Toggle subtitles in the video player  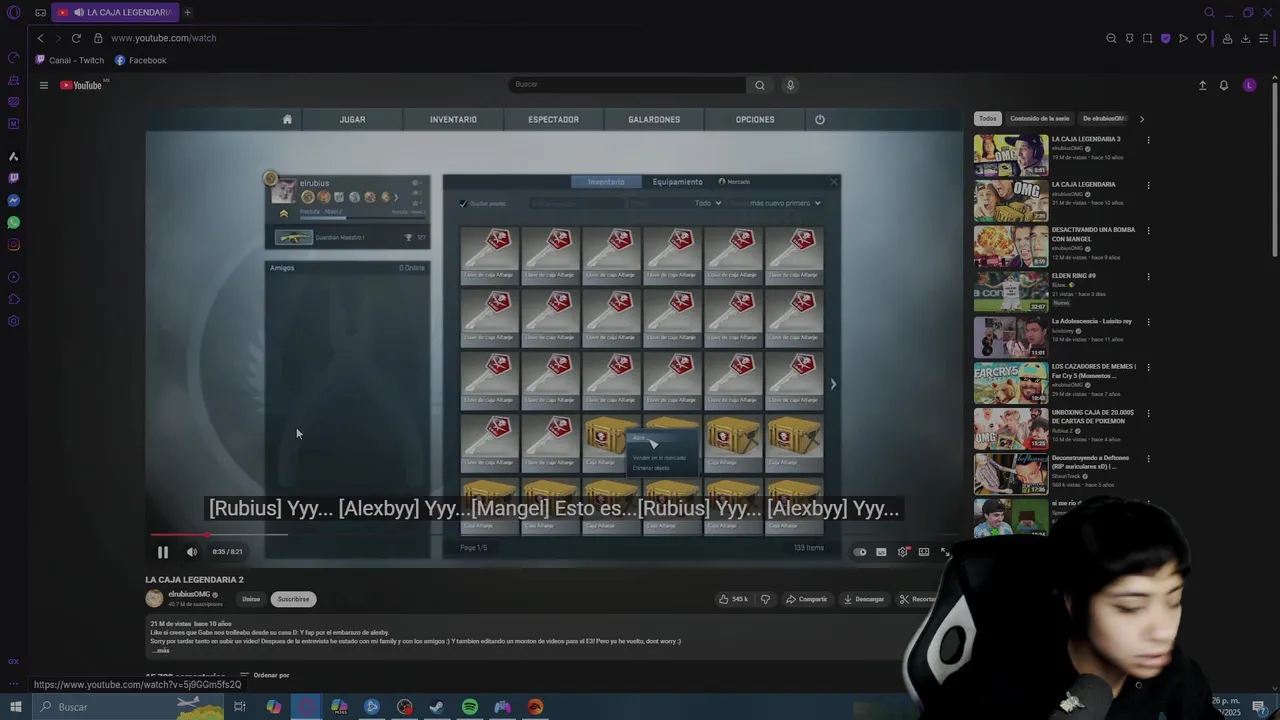(x=881, y=552)
